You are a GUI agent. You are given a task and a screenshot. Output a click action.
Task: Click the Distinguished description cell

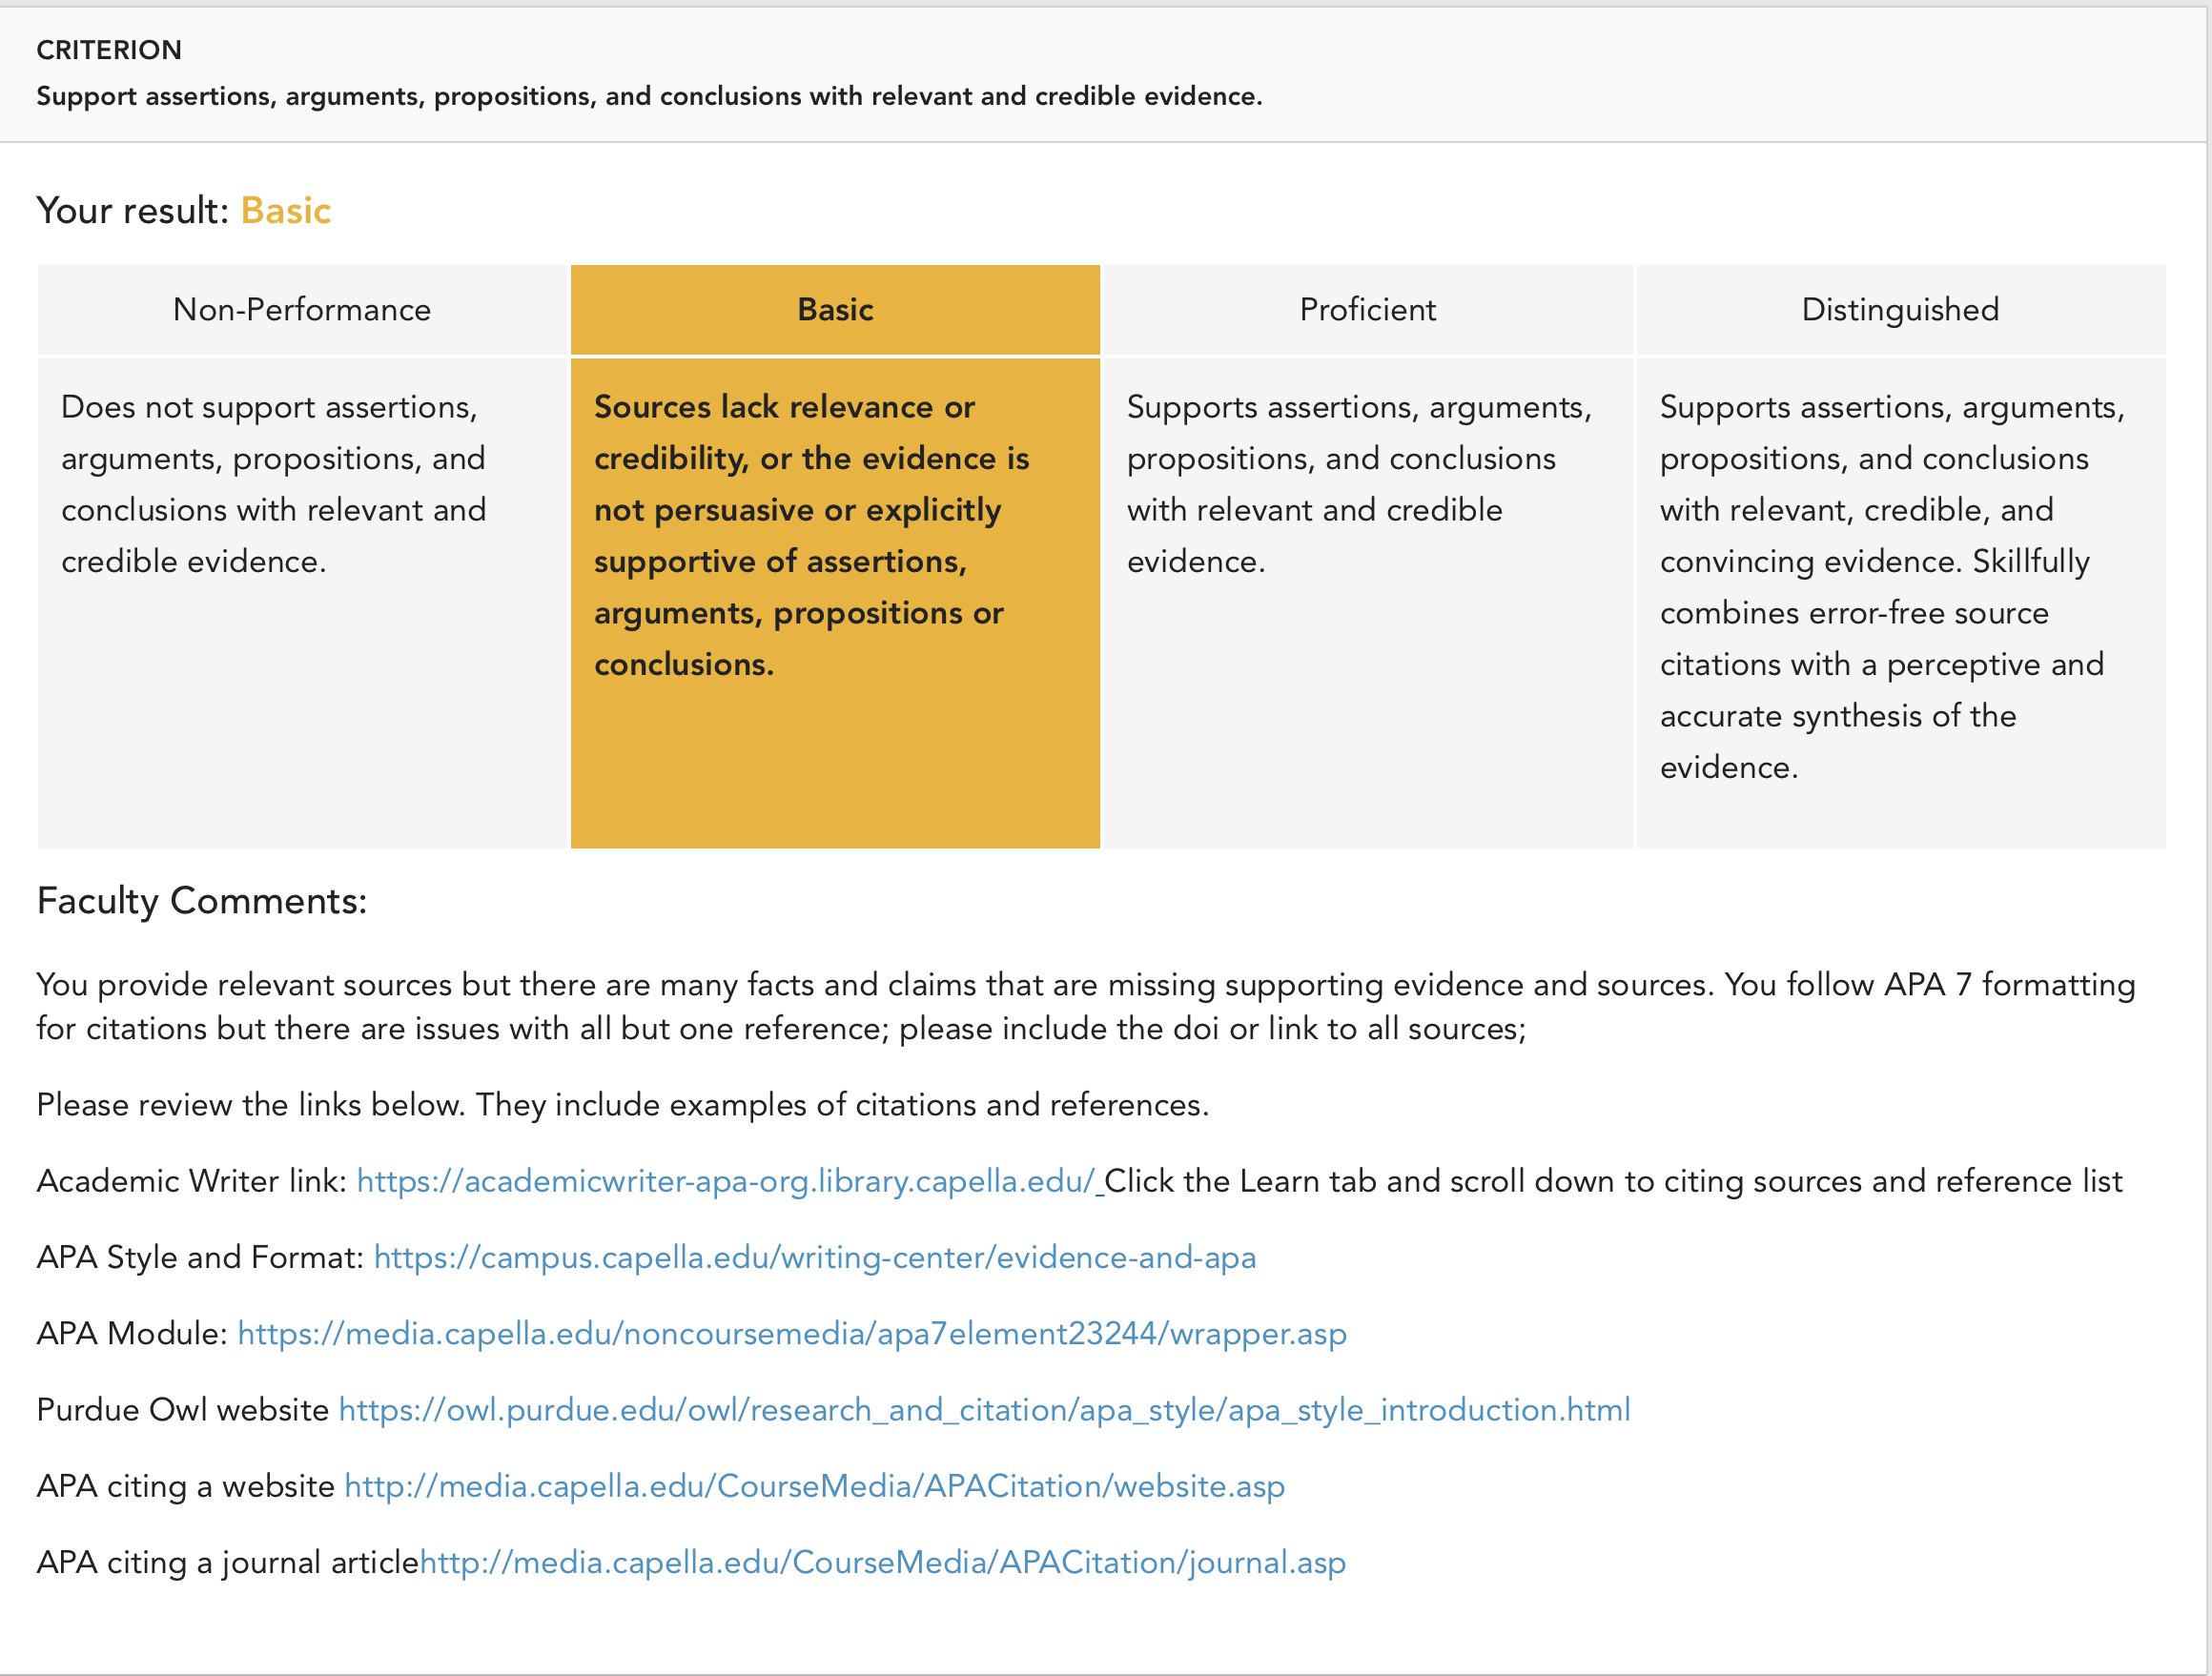(1901, 603)
